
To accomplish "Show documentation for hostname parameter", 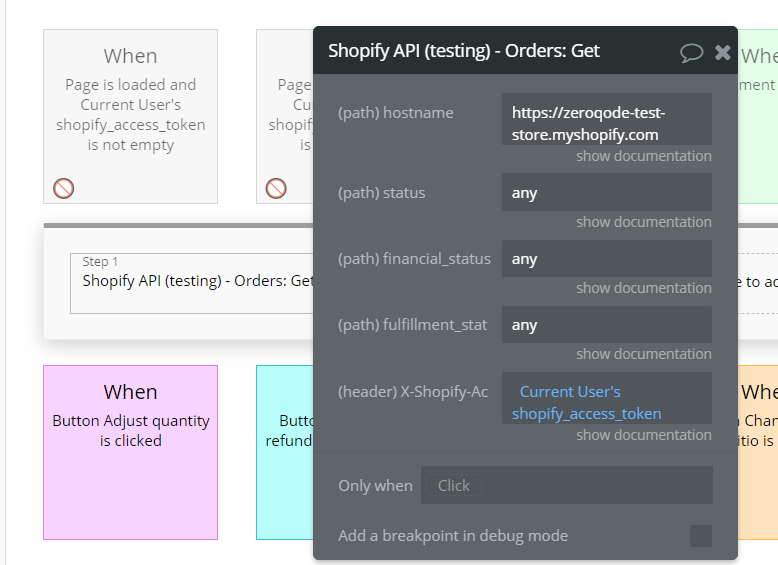I will (x=644, y=156).
